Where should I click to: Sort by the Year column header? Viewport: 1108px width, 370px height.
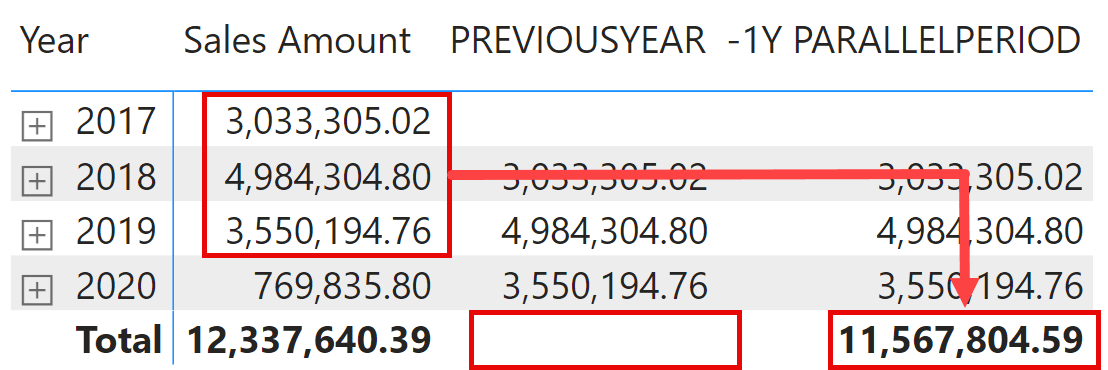[54, 40]
